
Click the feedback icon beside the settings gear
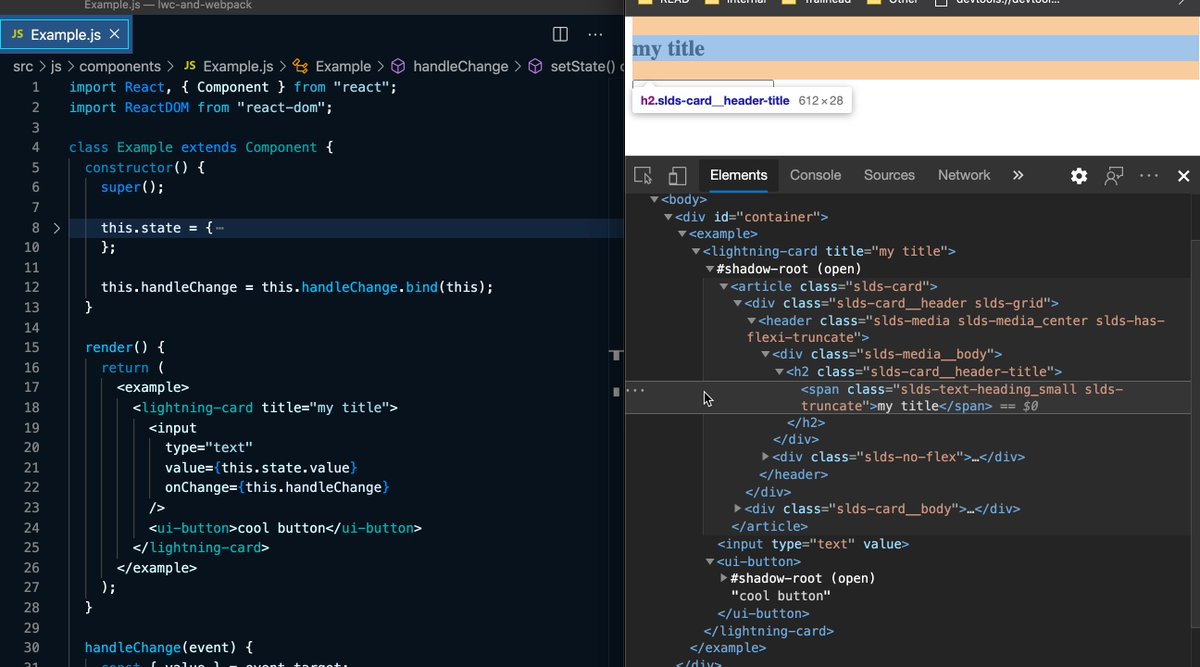[1113, 175]
